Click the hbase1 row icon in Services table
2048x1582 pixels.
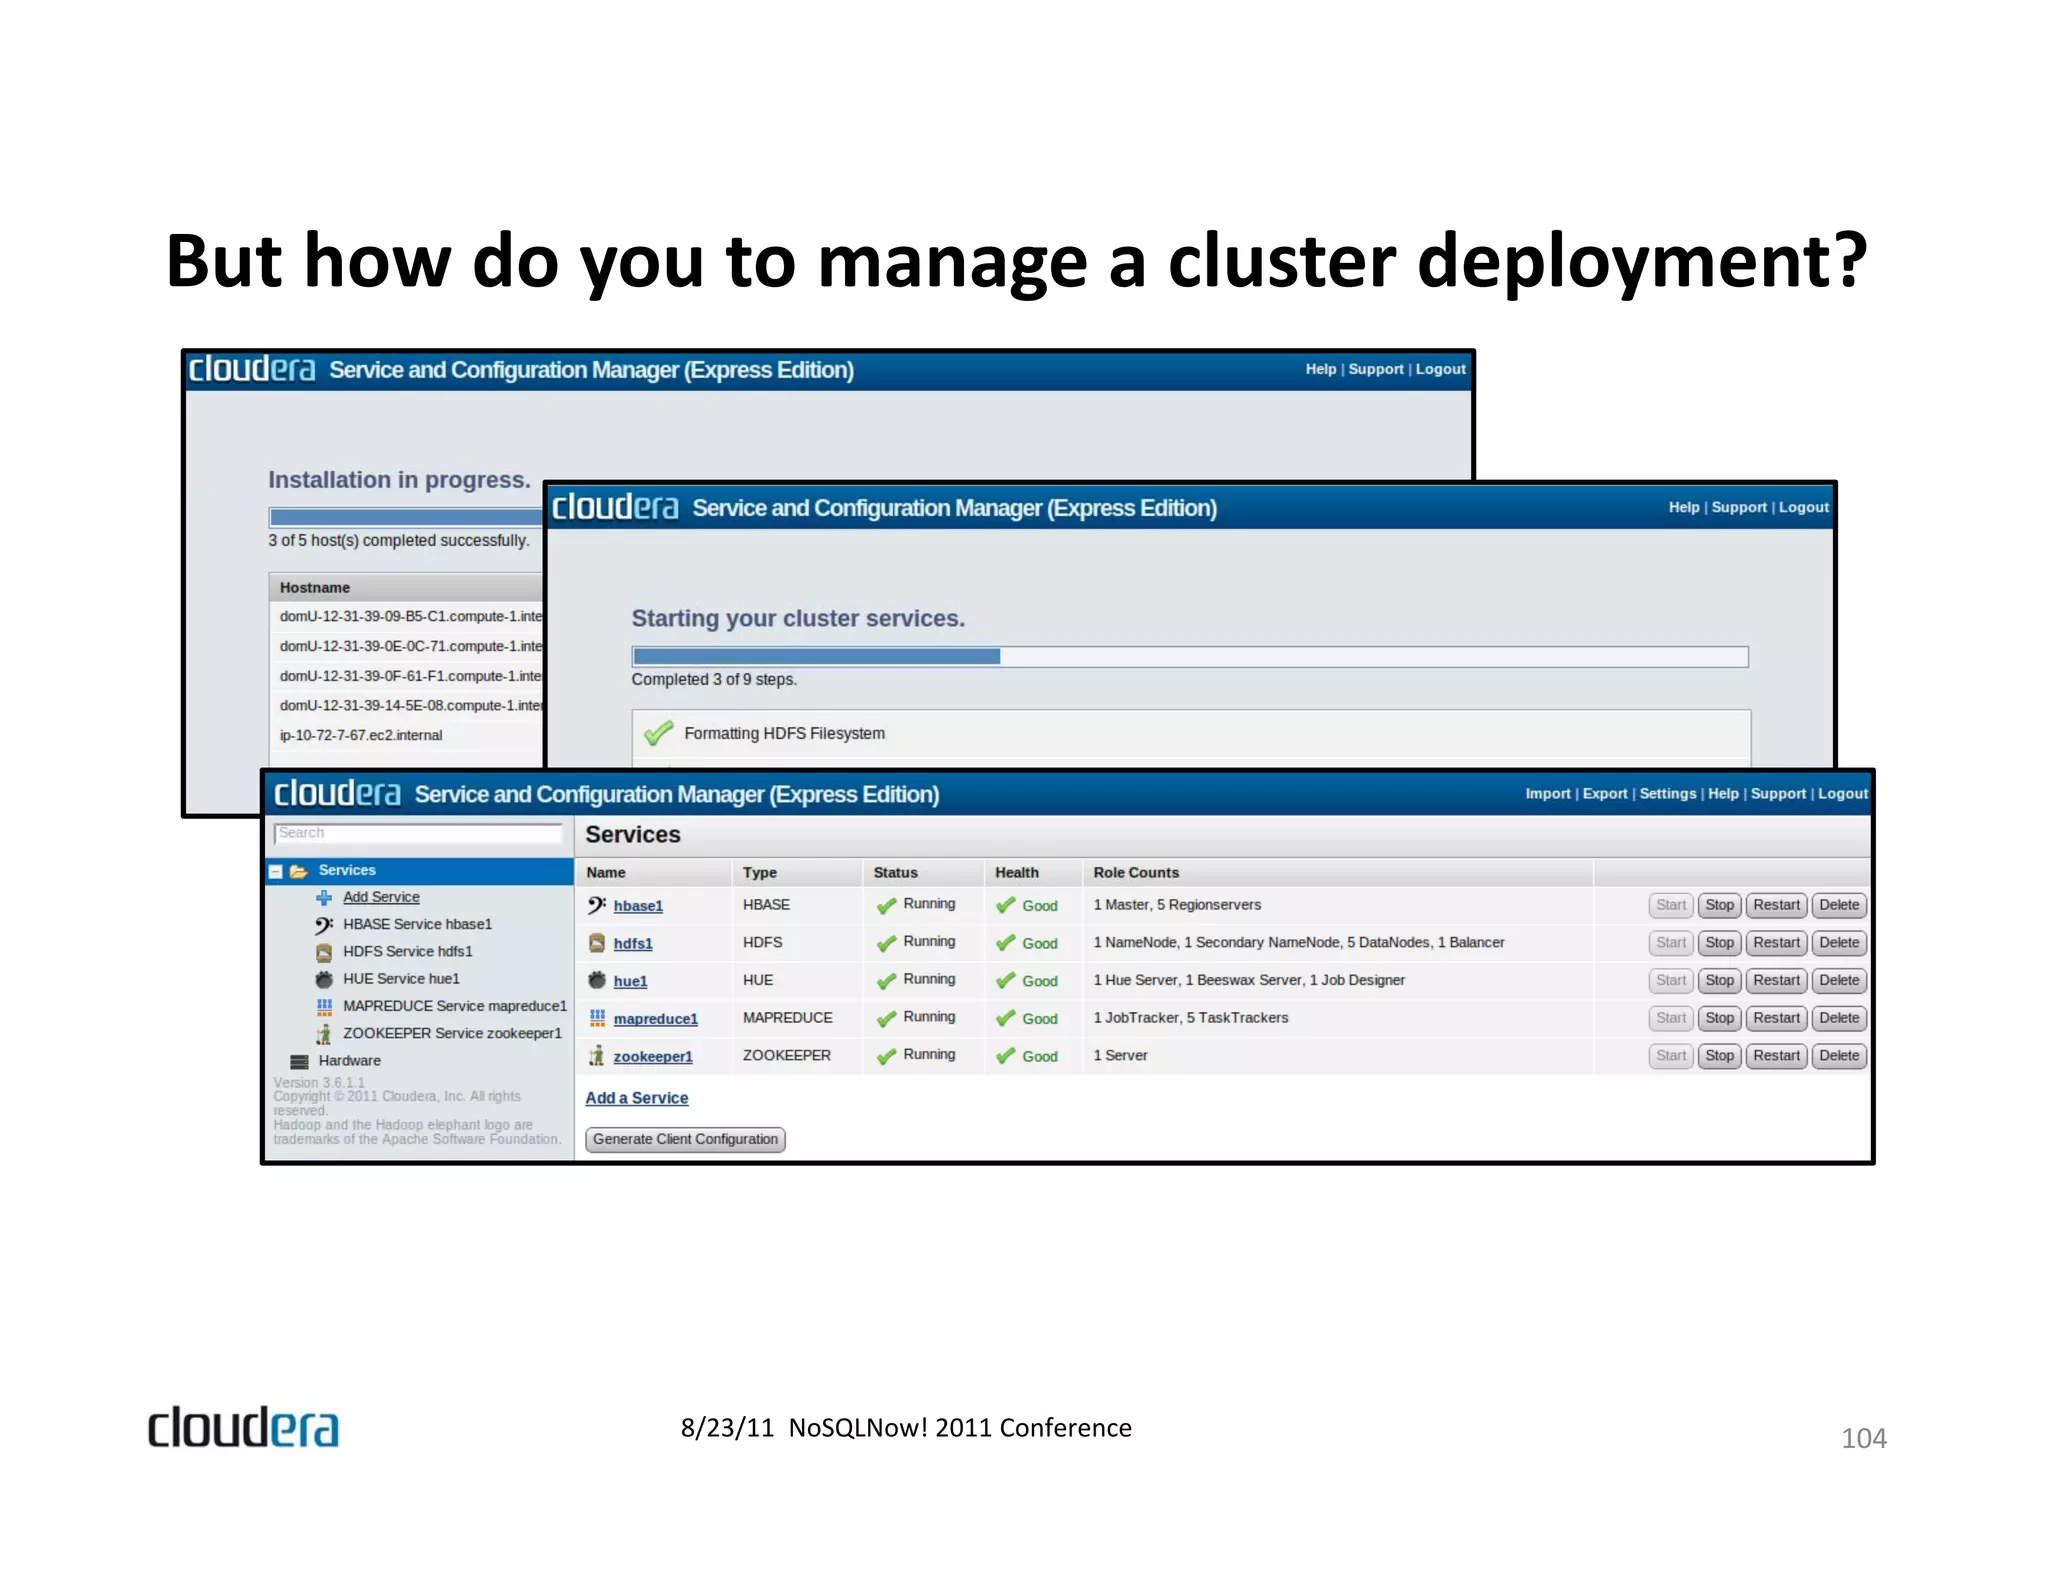[597, 905]
